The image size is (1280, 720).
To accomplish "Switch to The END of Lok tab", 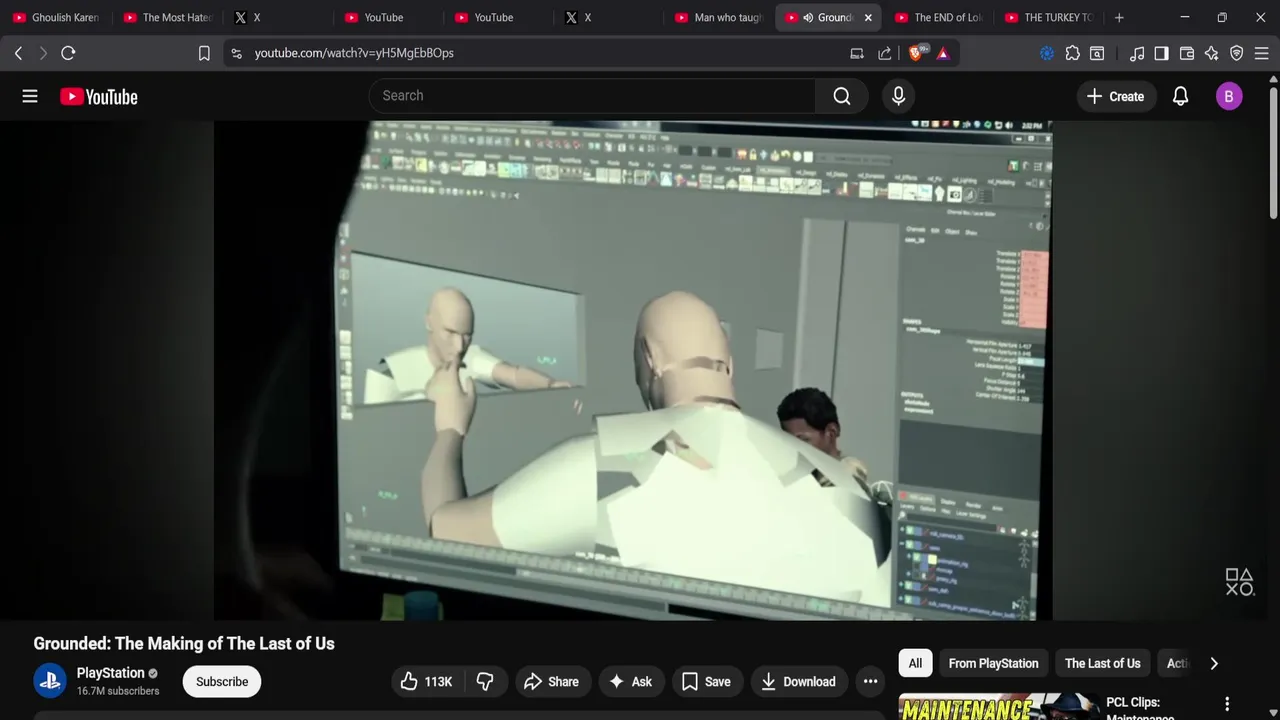I will tap(939, 17).
